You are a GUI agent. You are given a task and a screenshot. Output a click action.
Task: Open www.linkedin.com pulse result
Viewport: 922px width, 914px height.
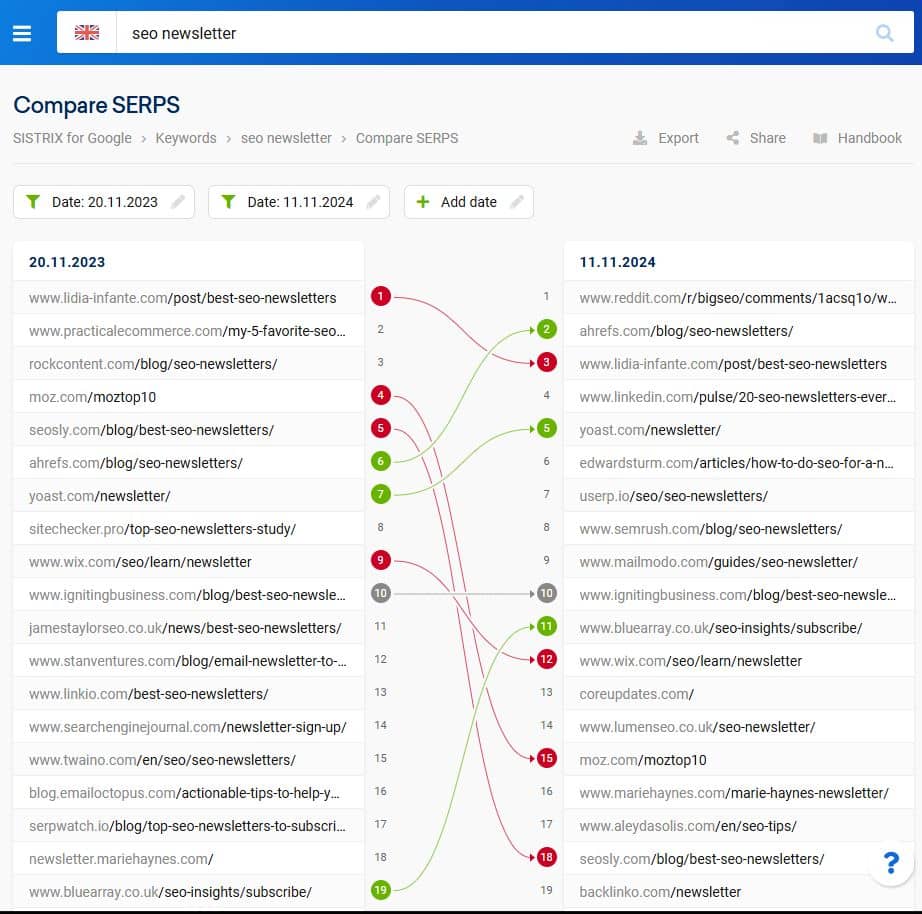coord(738,397)
